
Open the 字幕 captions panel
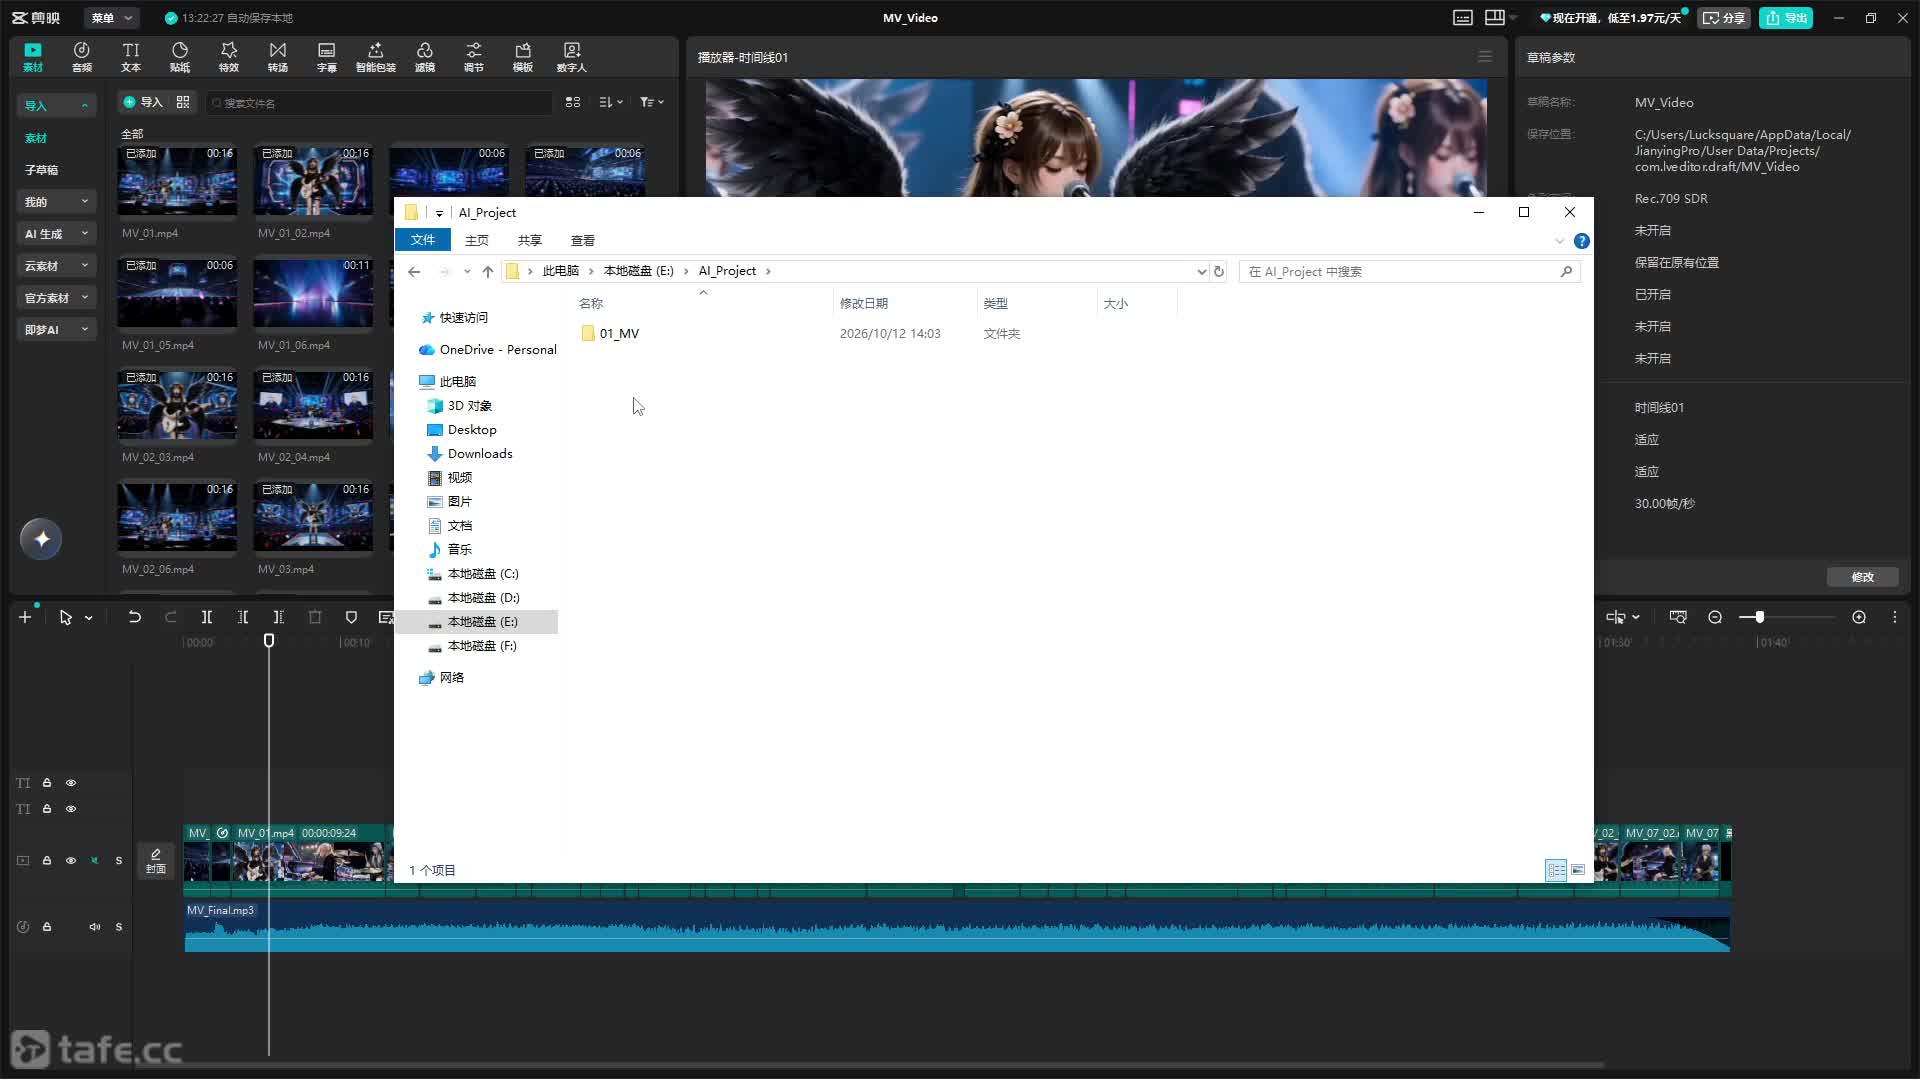click(x=327, y=57)
